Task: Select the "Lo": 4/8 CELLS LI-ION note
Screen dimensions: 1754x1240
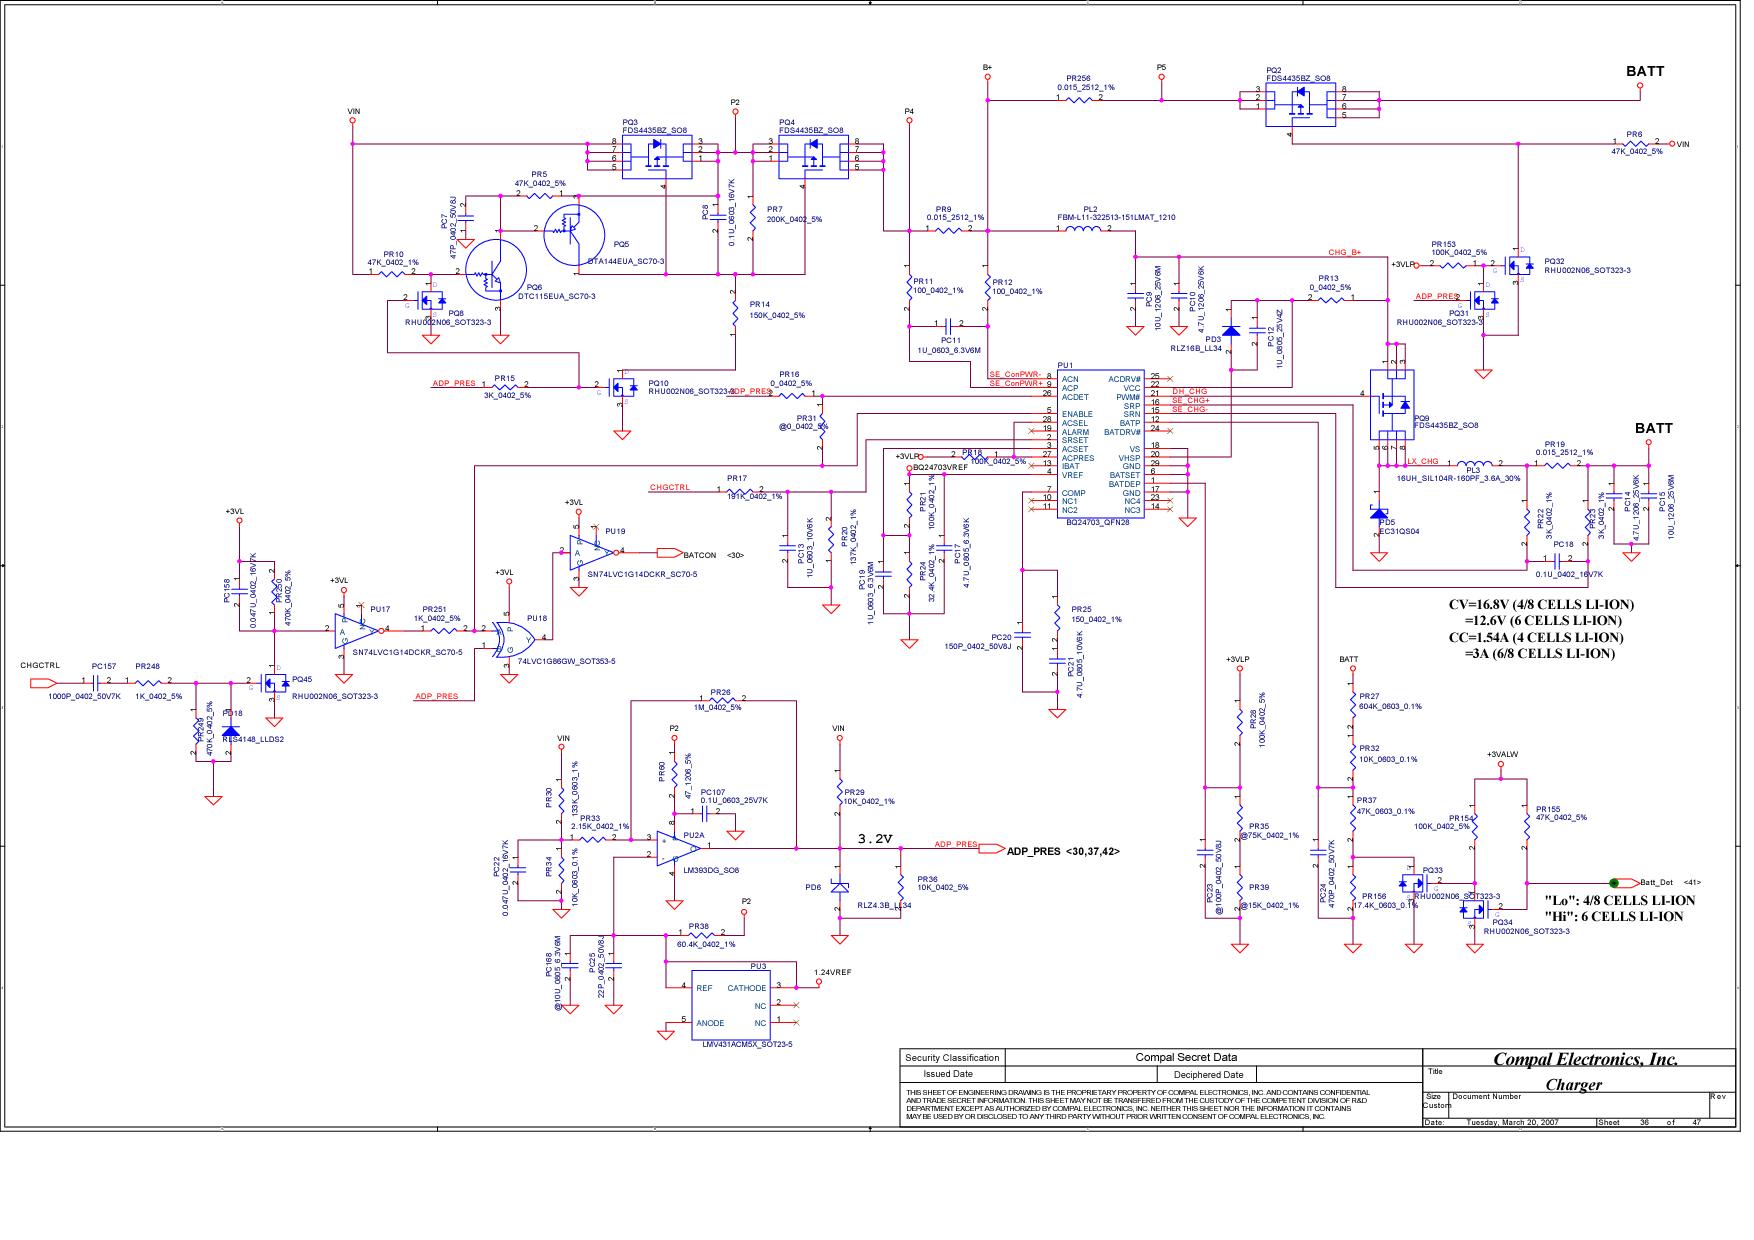Action: [x=1620, y=901]
